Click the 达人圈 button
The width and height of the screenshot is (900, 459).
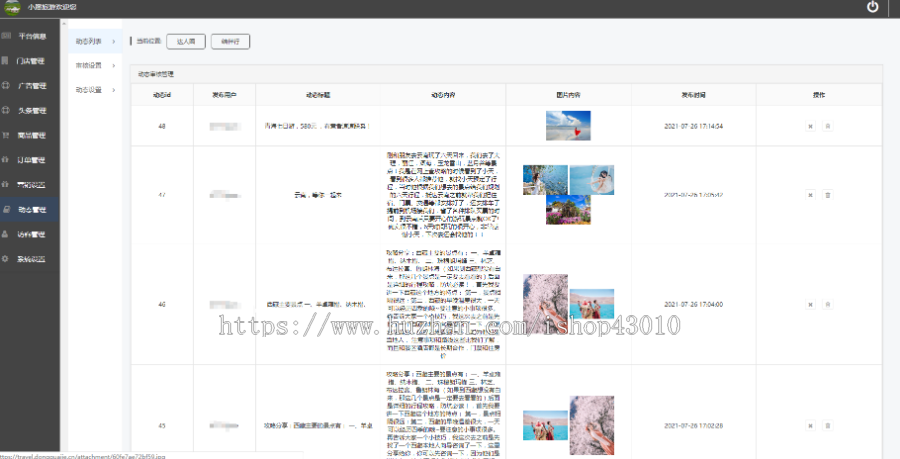(186, 41)
